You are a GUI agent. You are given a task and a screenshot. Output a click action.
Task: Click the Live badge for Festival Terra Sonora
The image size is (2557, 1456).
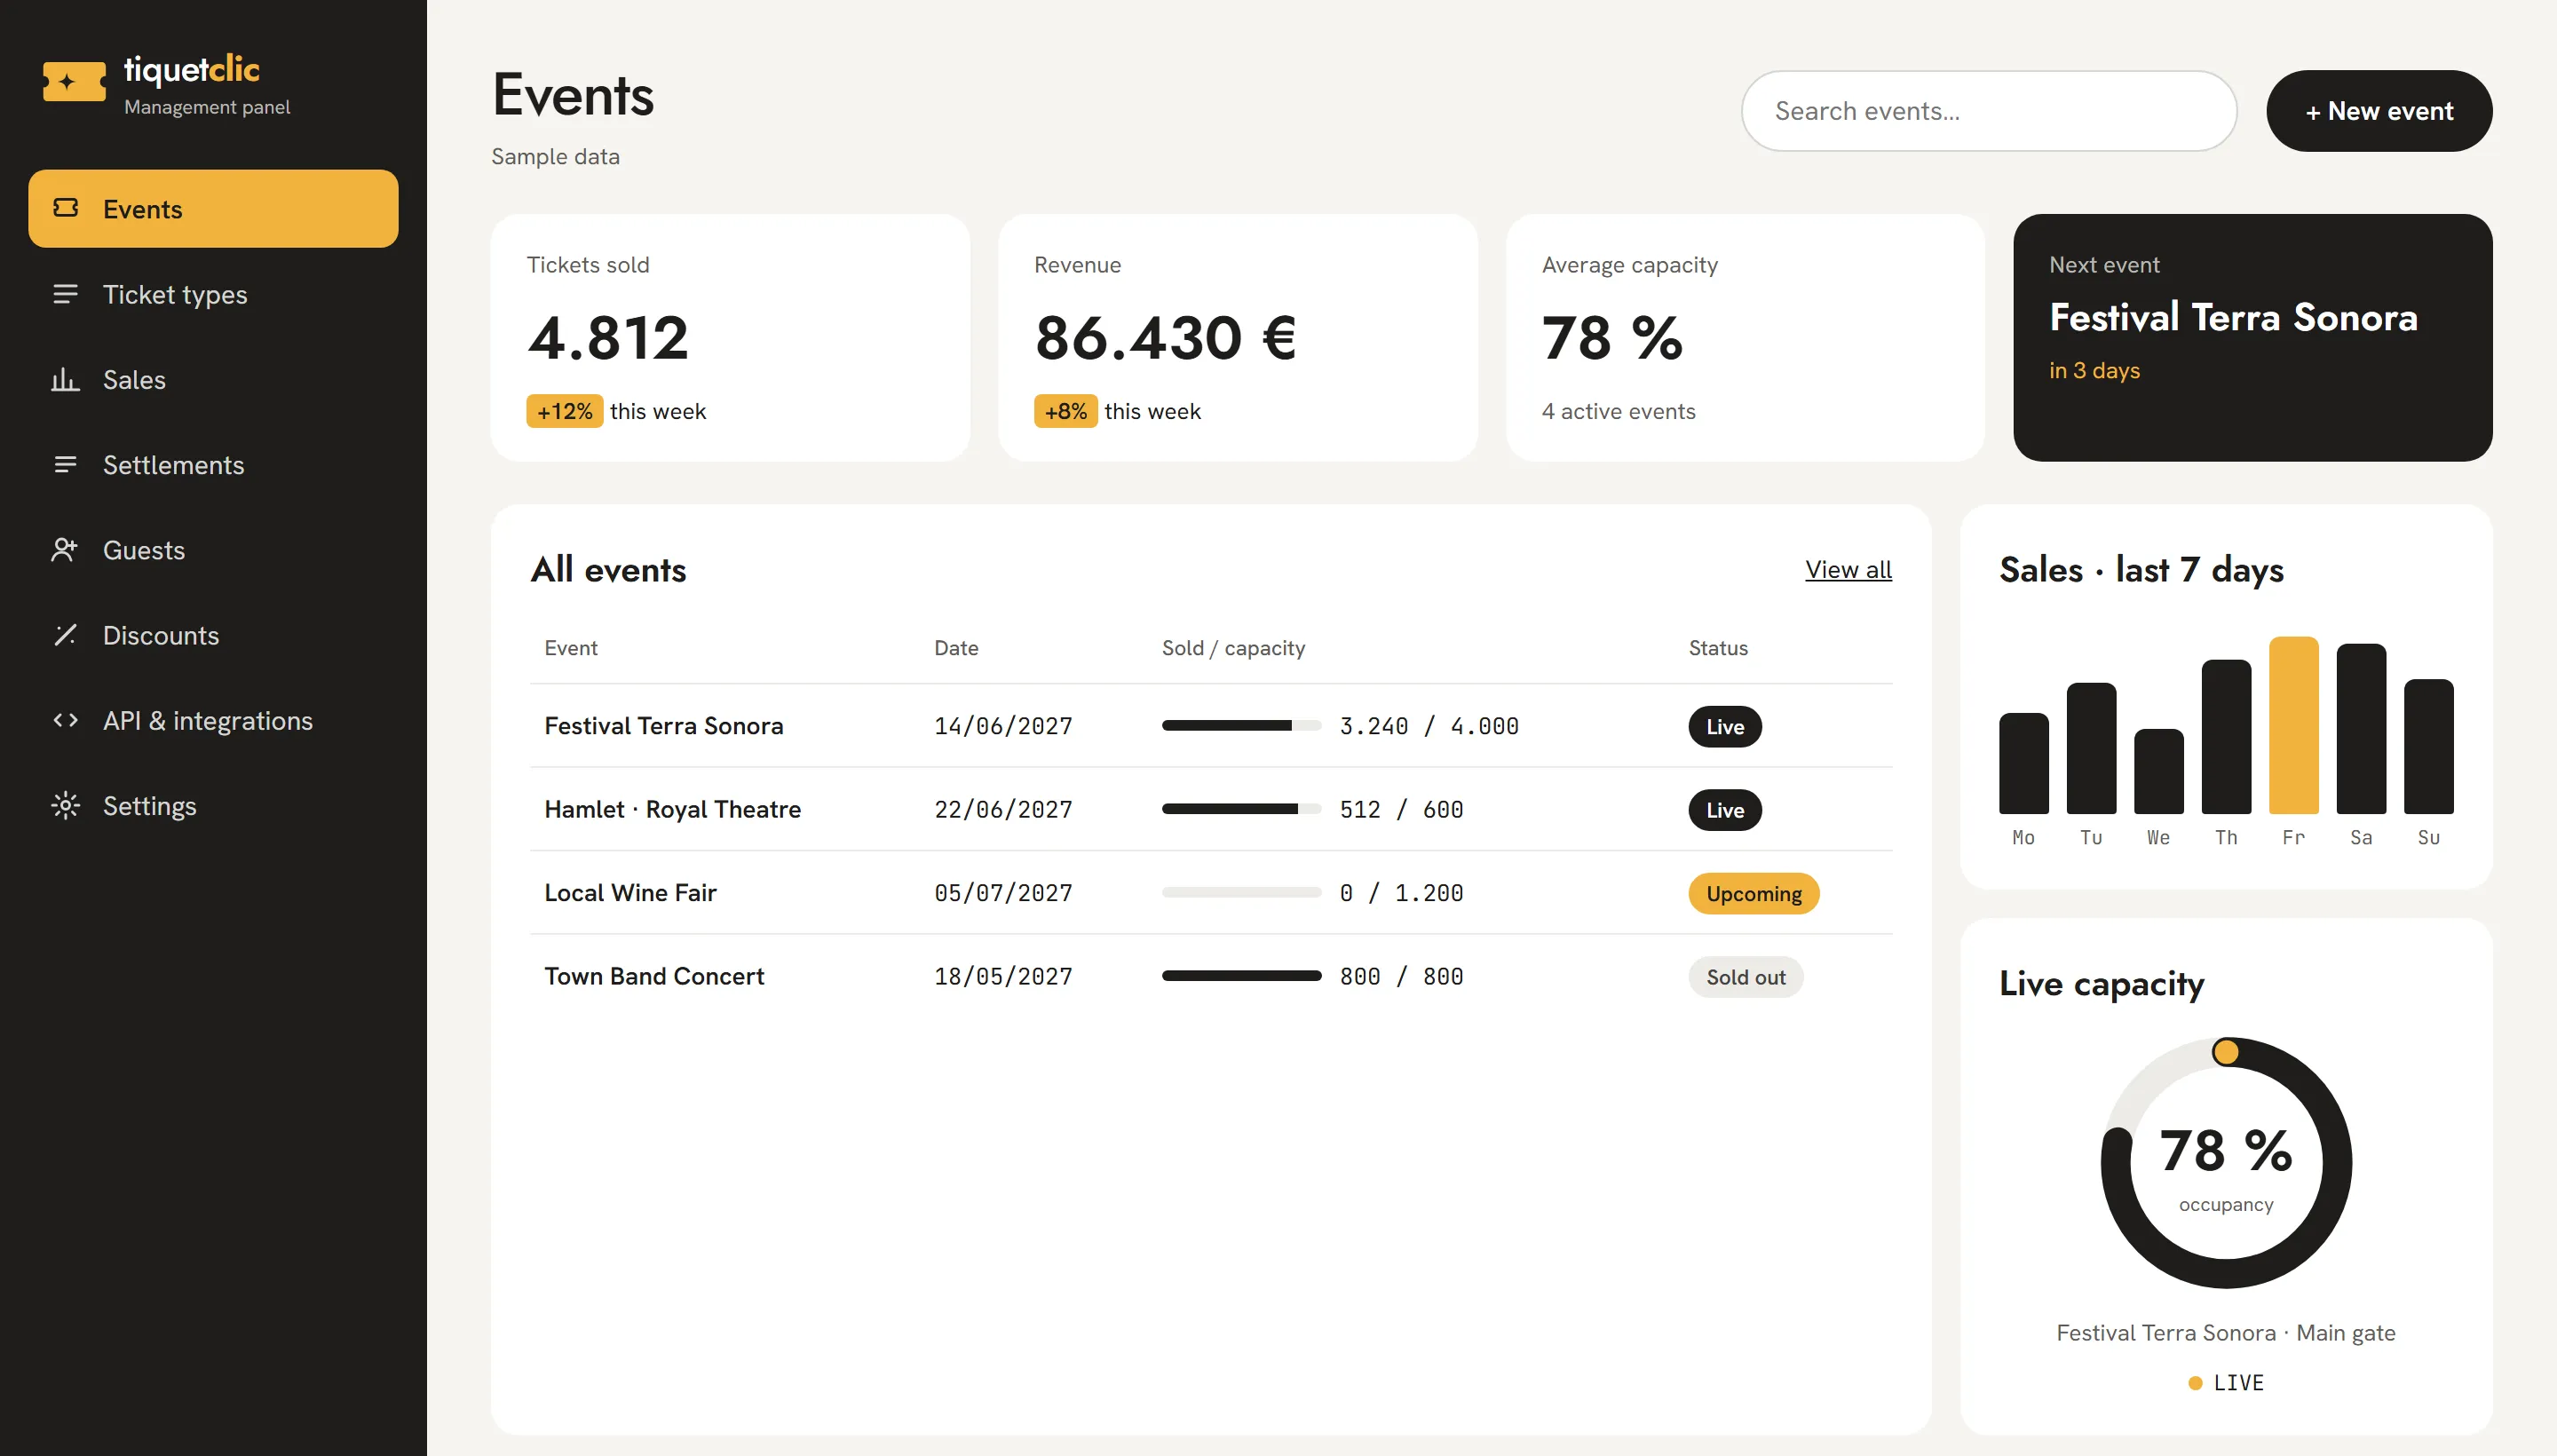point(1724,726)
